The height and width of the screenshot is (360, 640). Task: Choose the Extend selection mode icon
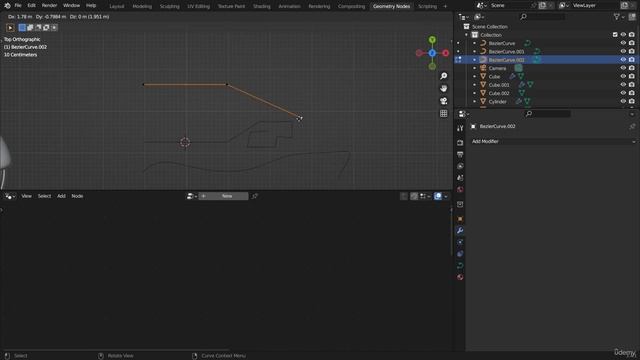[30, 27]
